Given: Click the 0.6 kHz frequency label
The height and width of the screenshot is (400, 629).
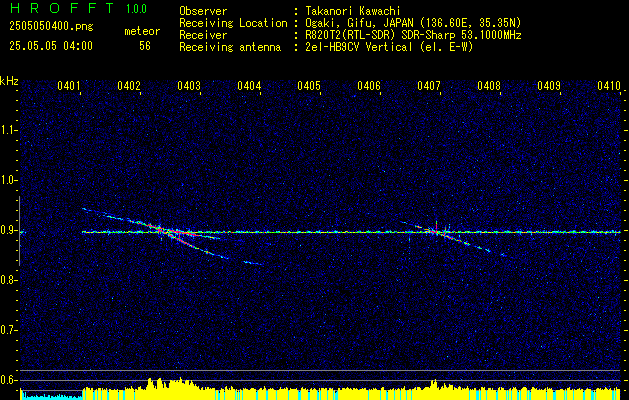Looking at the screenshot, I should [x=8, y=380].
